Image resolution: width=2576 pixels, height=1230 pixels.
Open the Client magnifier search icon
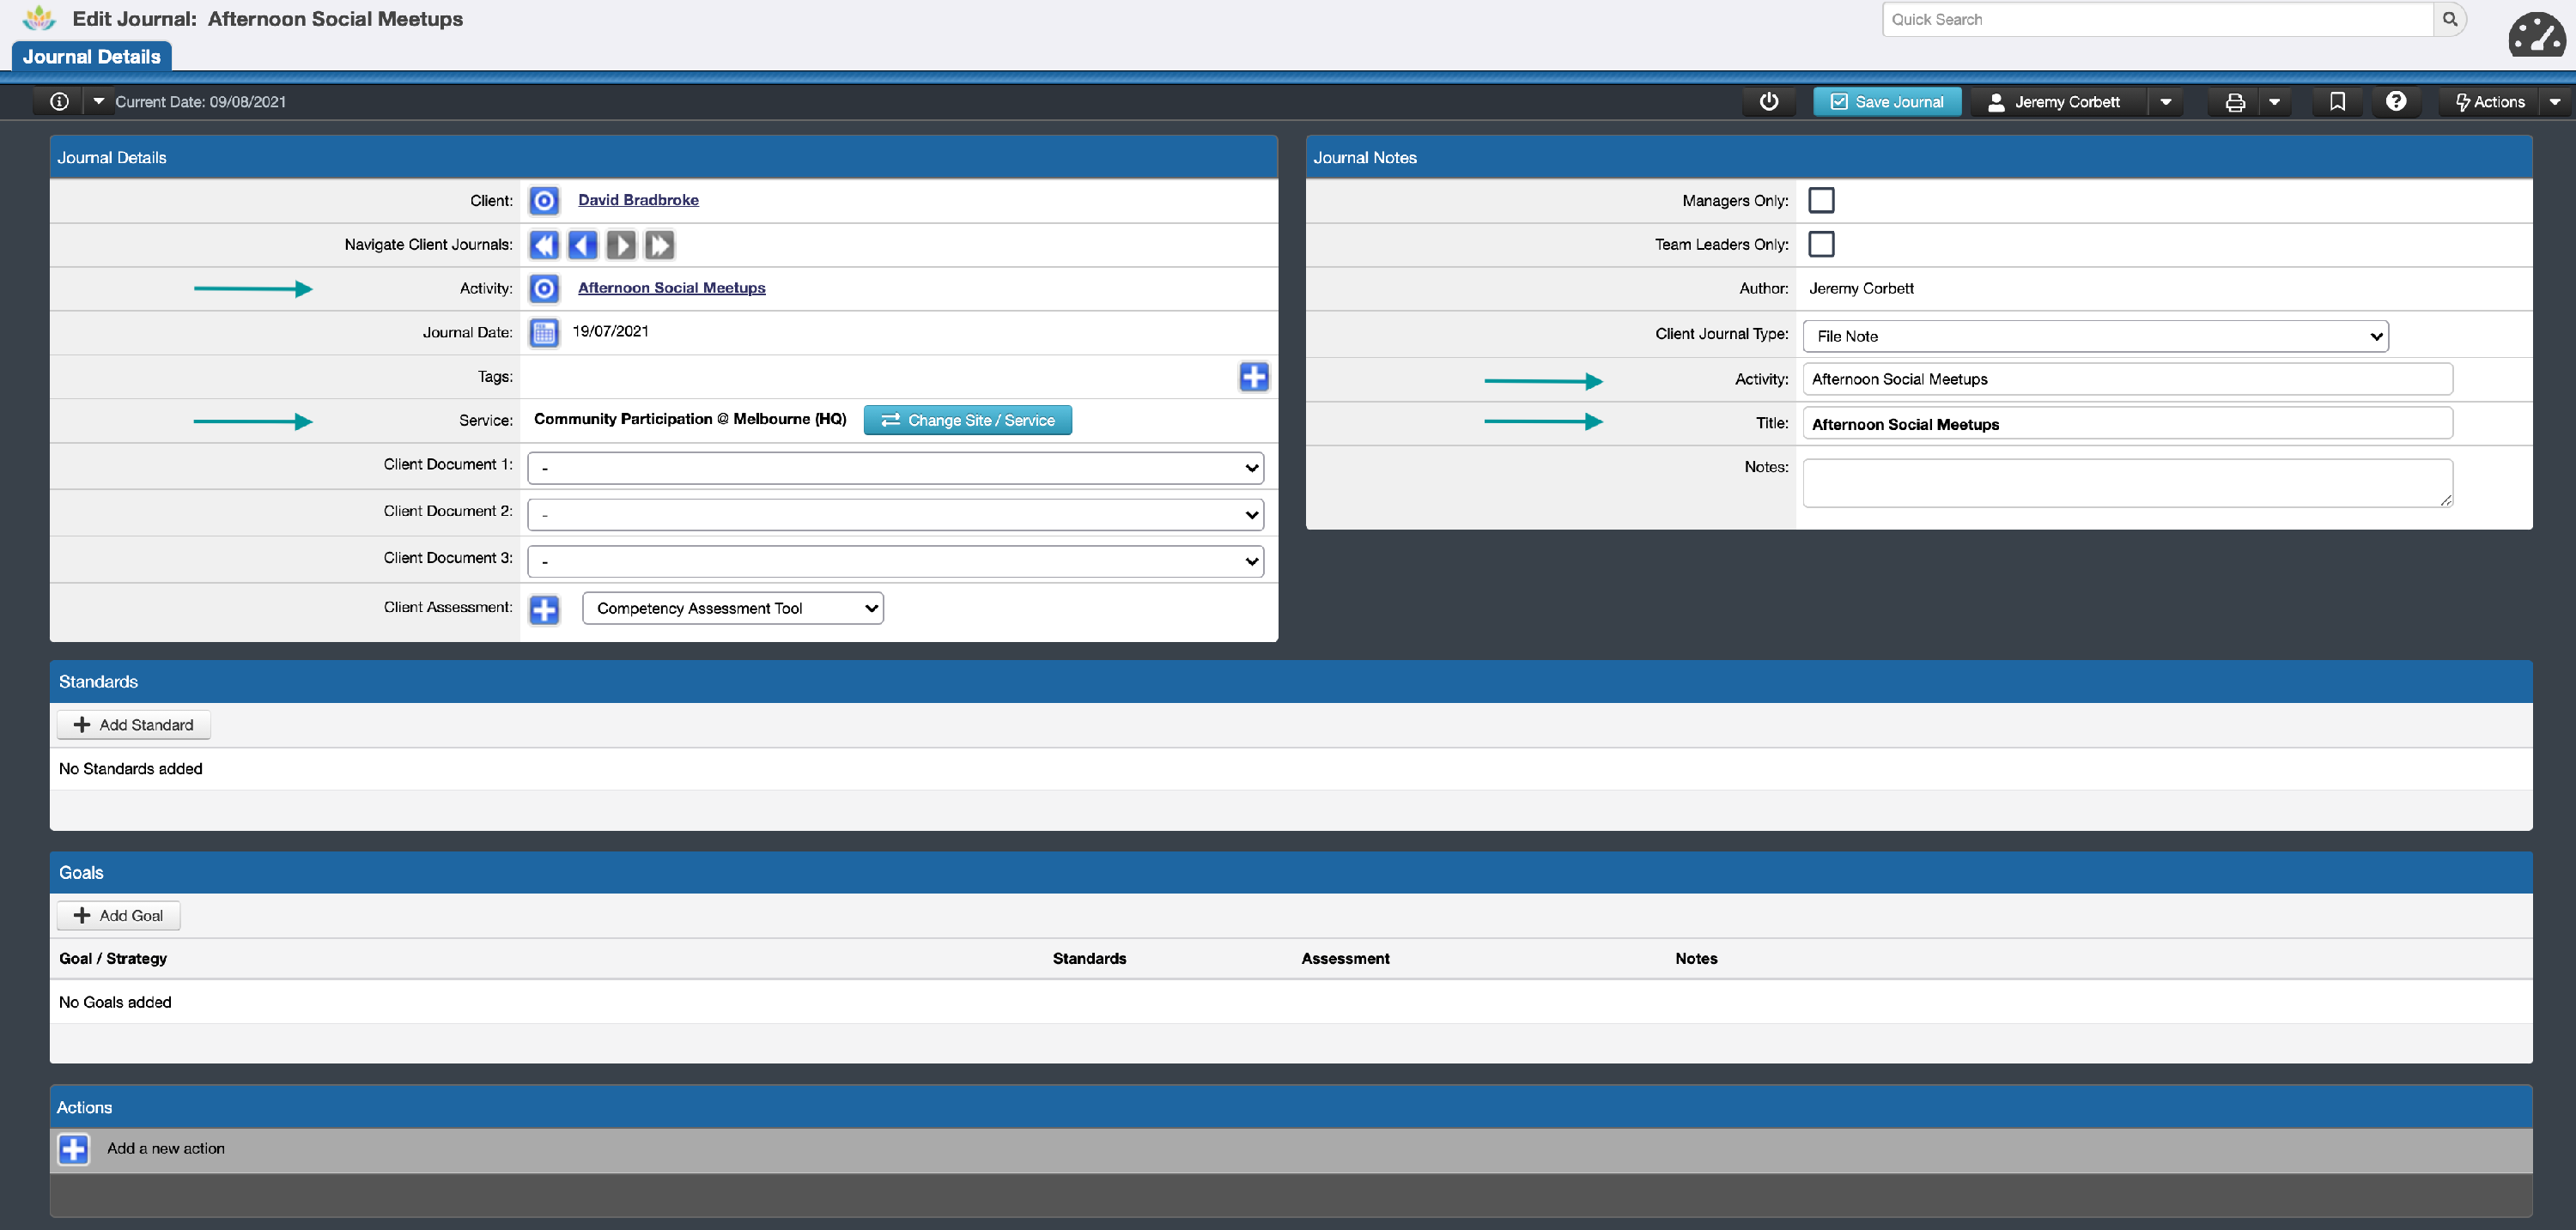pos(544,200)
